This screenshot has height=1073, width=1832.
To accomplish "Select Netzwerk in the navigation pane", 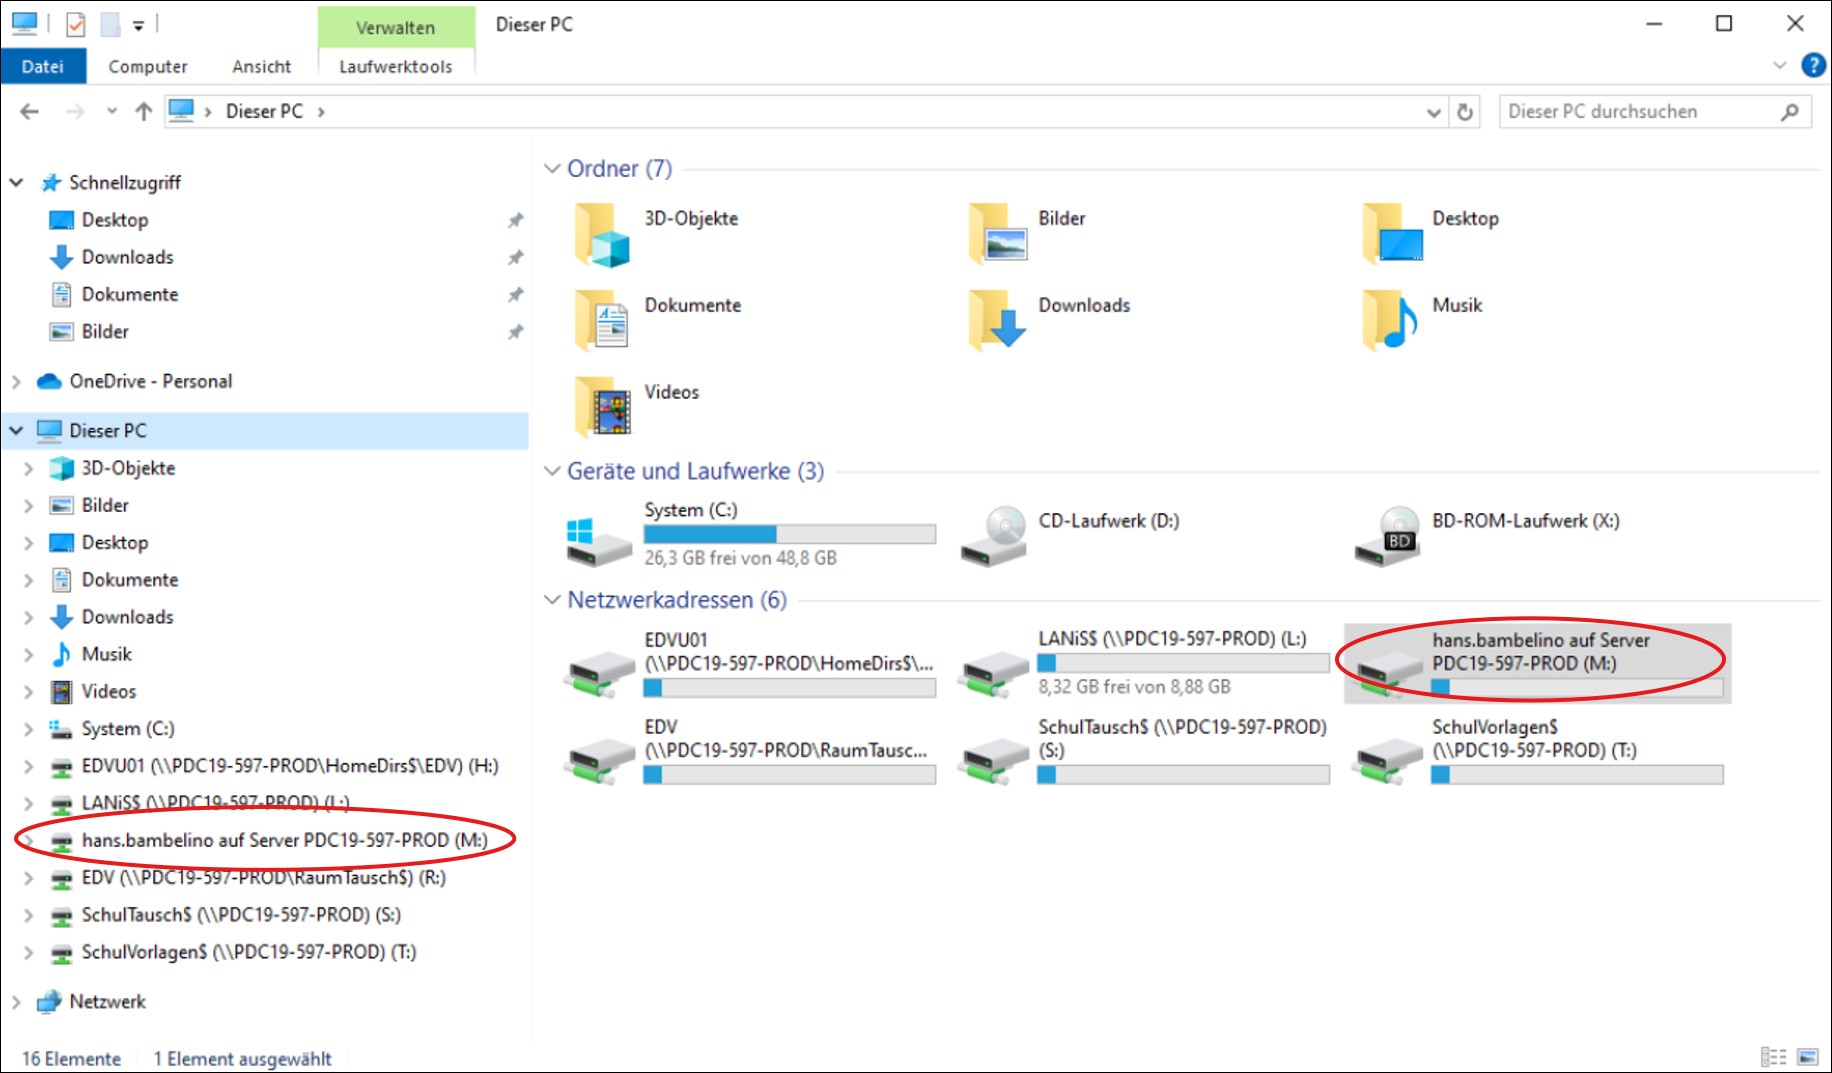I will click(x=107, y=1001).
